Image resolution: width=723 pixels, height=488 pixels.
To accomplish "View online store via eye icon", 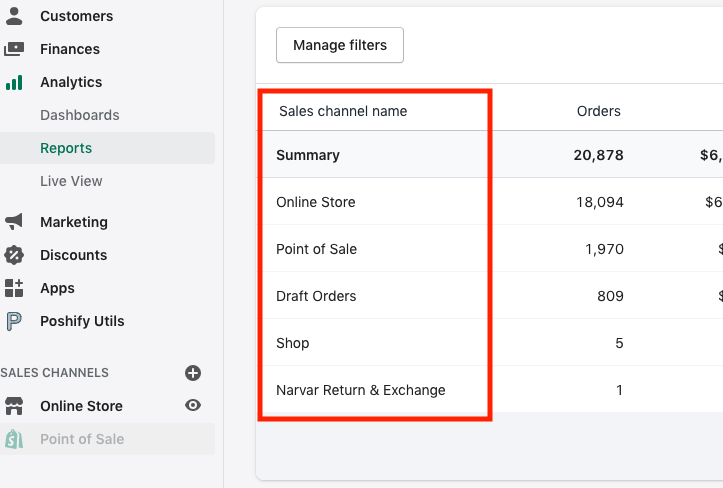I will click(x=193, y=406).
